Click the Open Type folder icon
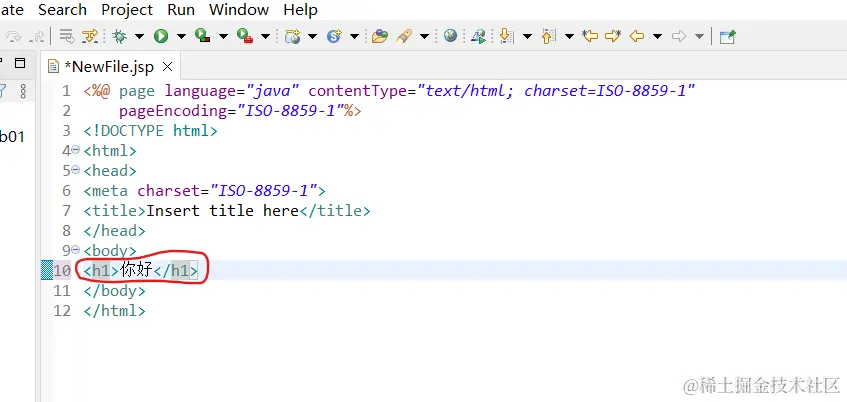Image resolution: width=847 pixels, height=402 pixels. 380,36
